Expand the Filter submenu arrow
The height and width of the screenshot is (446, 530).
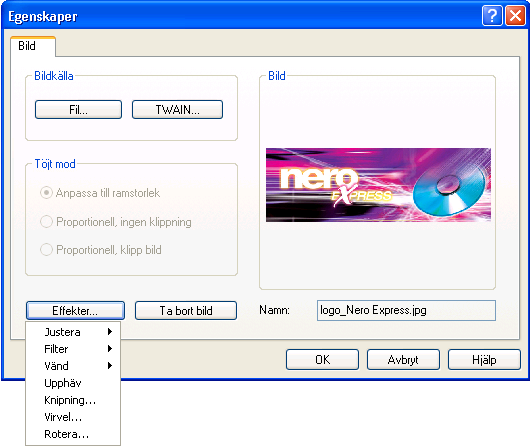tap(110, 349)
